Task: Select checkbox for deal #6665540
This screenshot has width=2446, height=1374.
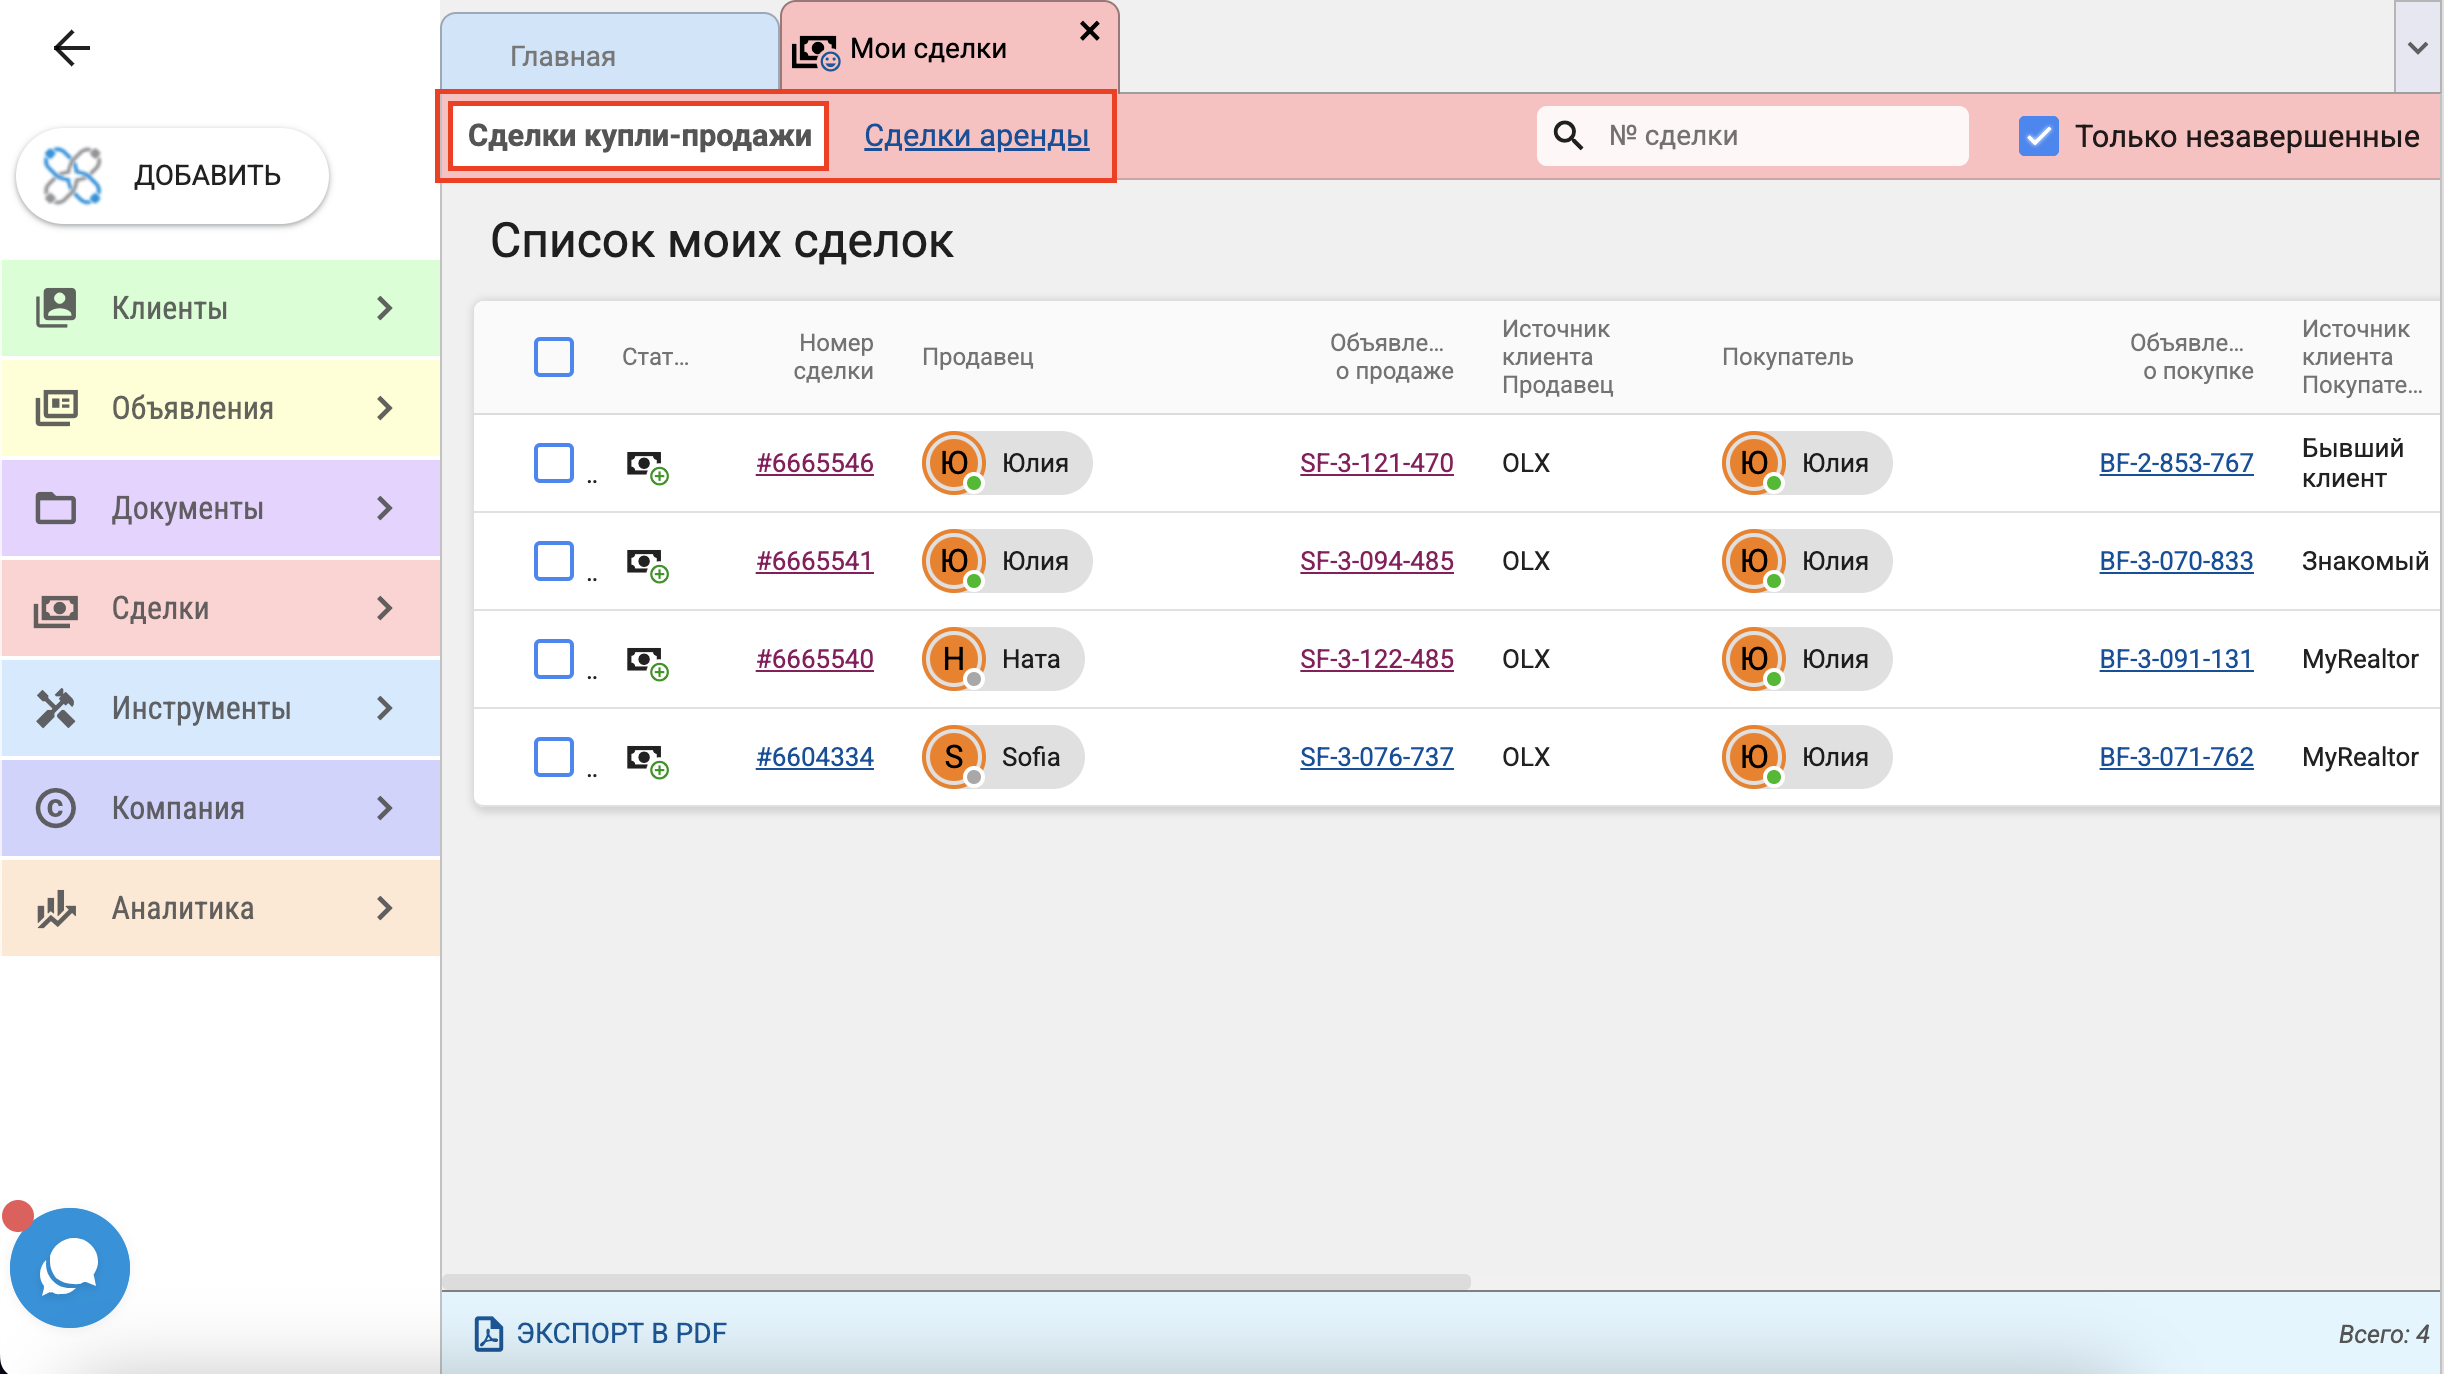Action: [554, 659]
